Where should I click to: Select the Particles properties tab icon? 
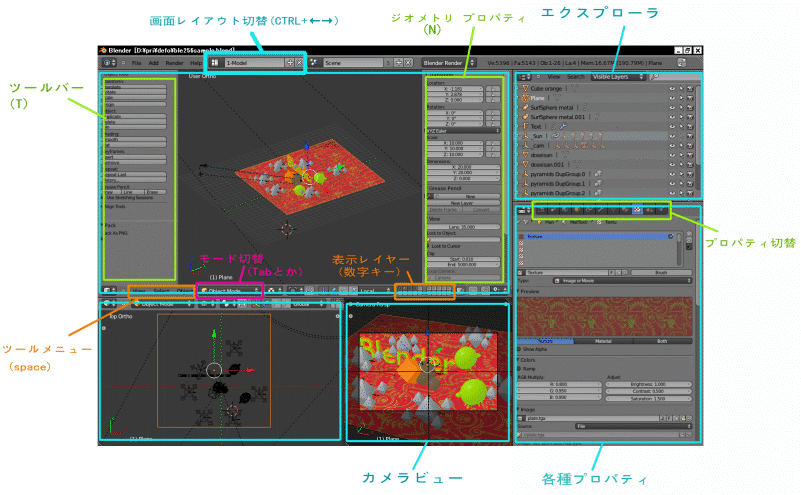[649, 210]
